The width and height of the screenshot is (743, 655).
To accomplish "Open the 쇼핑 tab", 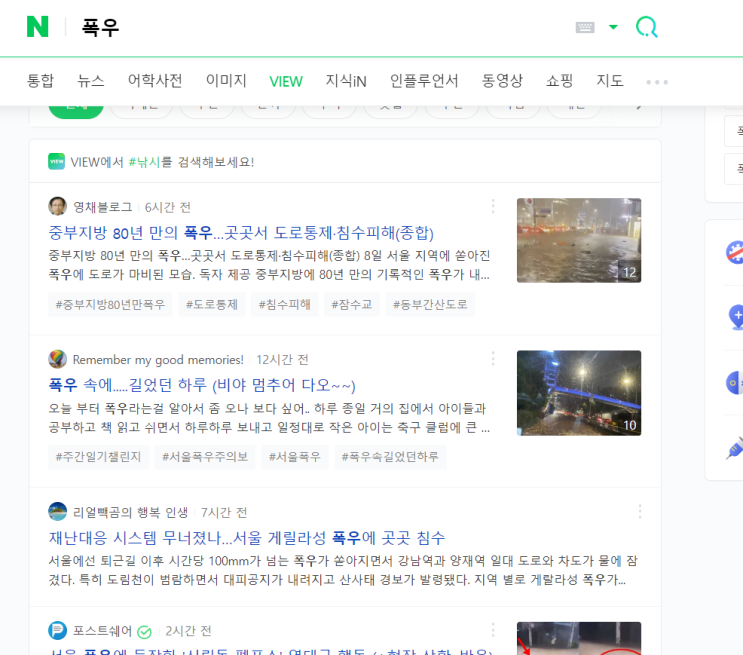I will click(x=560, y=81).
